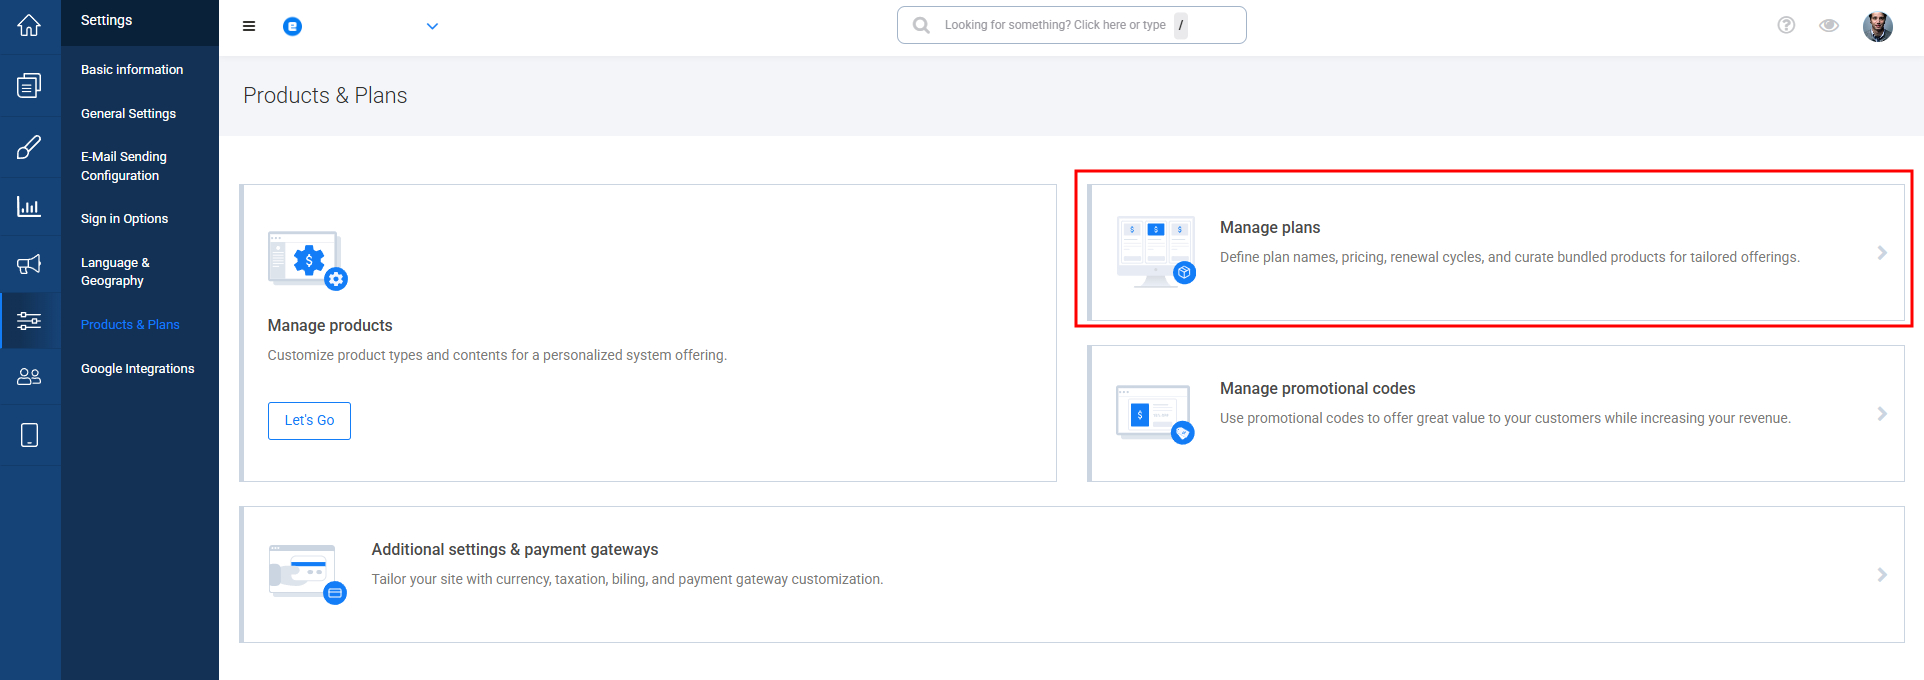Expand the site selector dropdown arrow
Viewport: 1924px width, 680px height.
pos(432,26)
